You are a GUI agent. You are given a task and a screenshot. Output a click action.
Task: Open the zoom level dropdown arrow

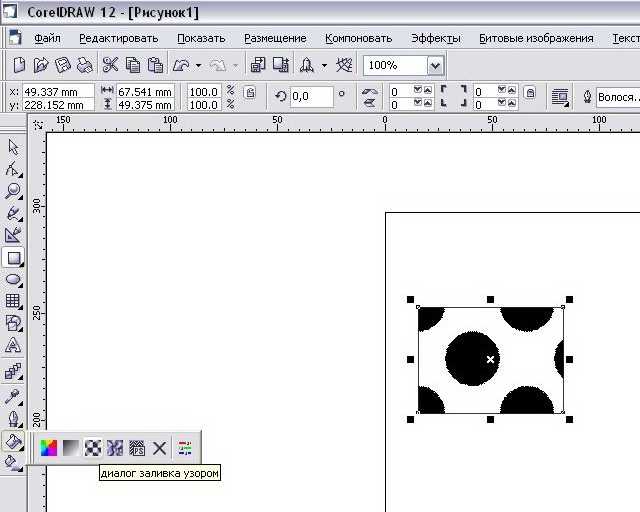point(435,65)
